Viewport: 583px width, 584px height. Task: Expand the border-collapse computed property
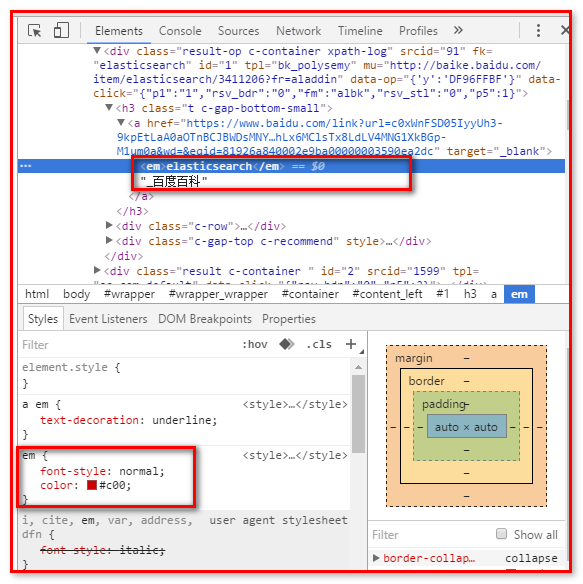coord(376,558)
